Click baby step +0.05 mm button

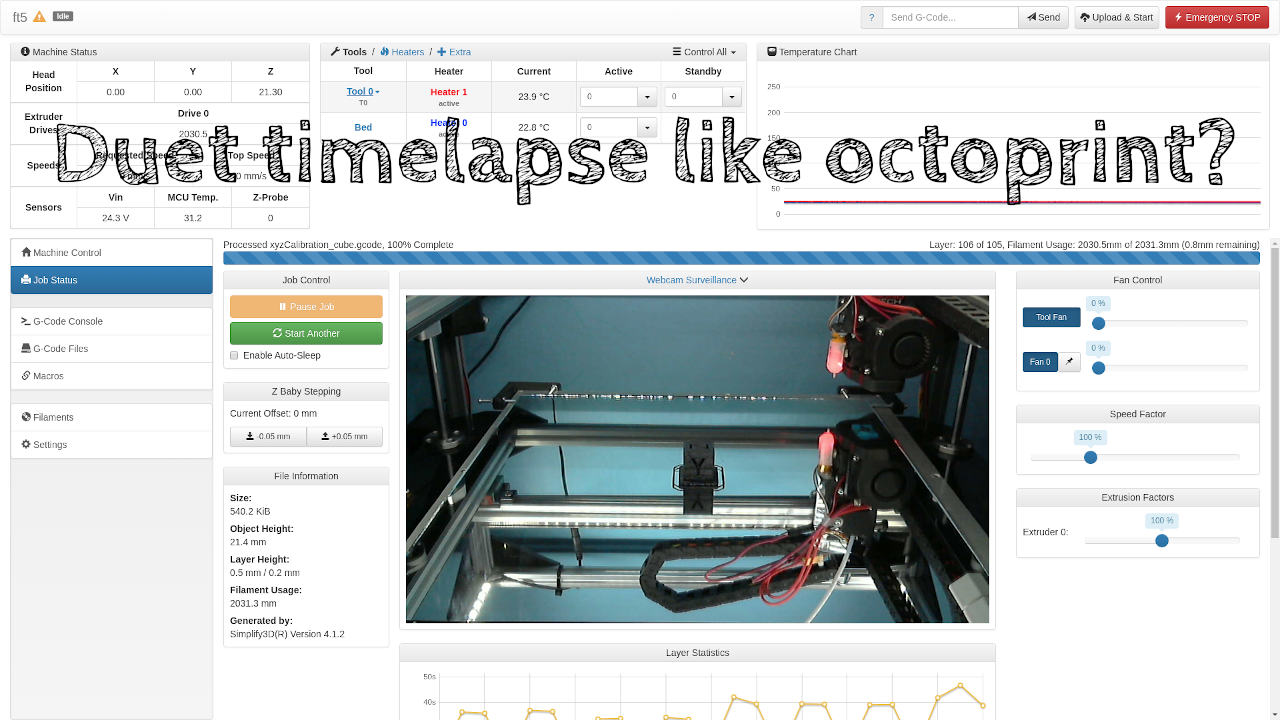pos(344,436)
